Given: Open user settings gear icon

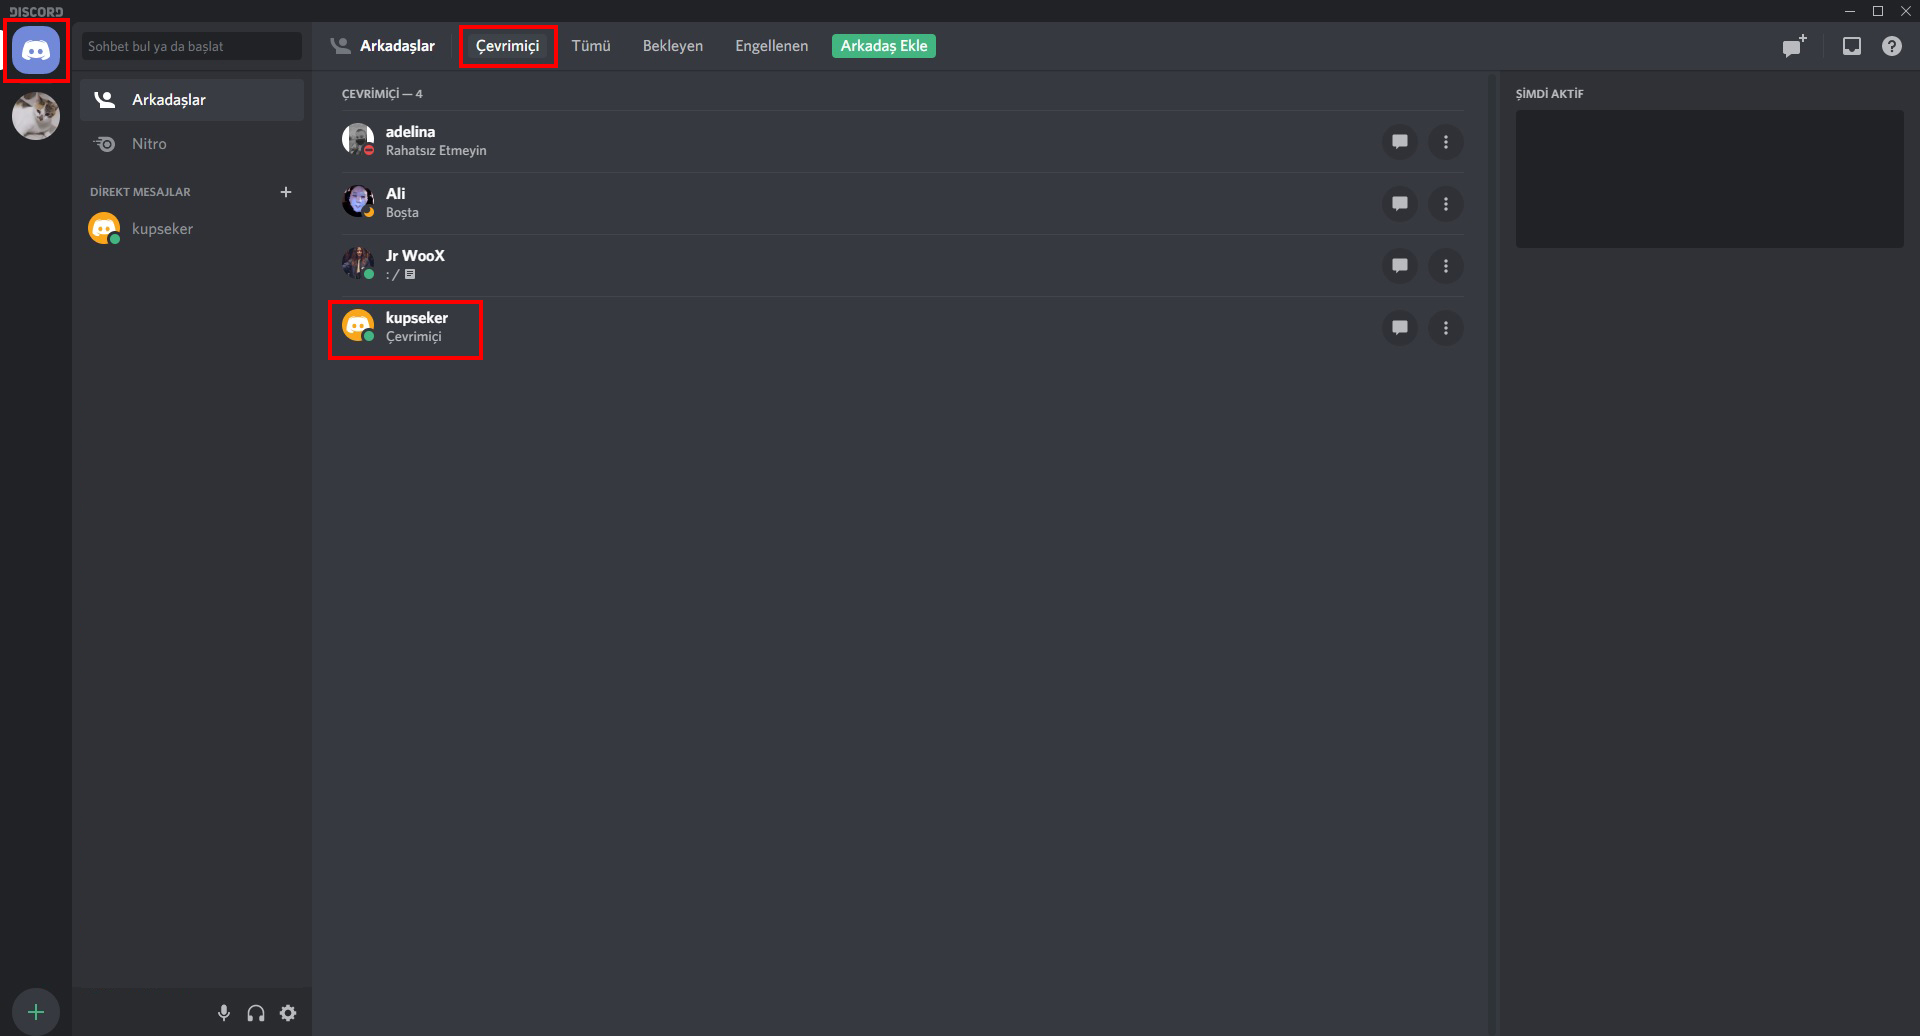Looking at the screenshot, I should [x=288, y=1013].
